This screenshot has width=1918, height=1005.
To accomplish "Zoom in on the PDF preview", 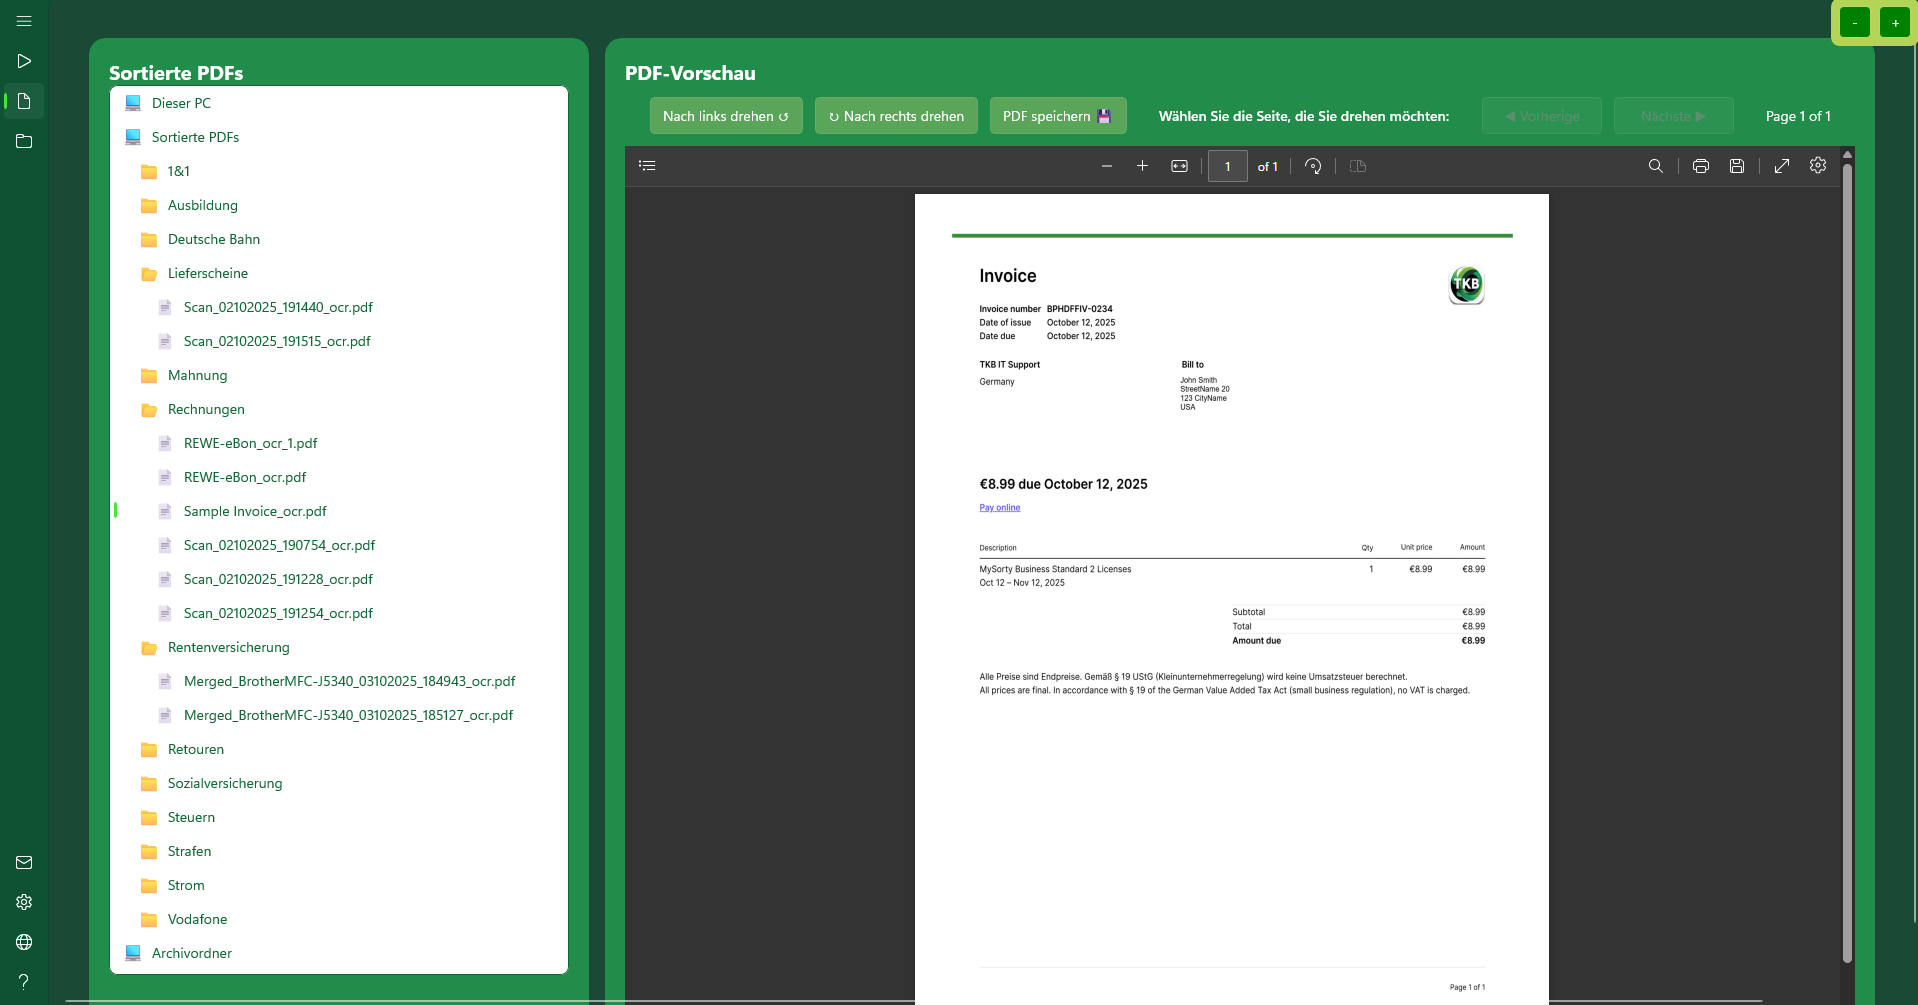I will [1142, 166].
